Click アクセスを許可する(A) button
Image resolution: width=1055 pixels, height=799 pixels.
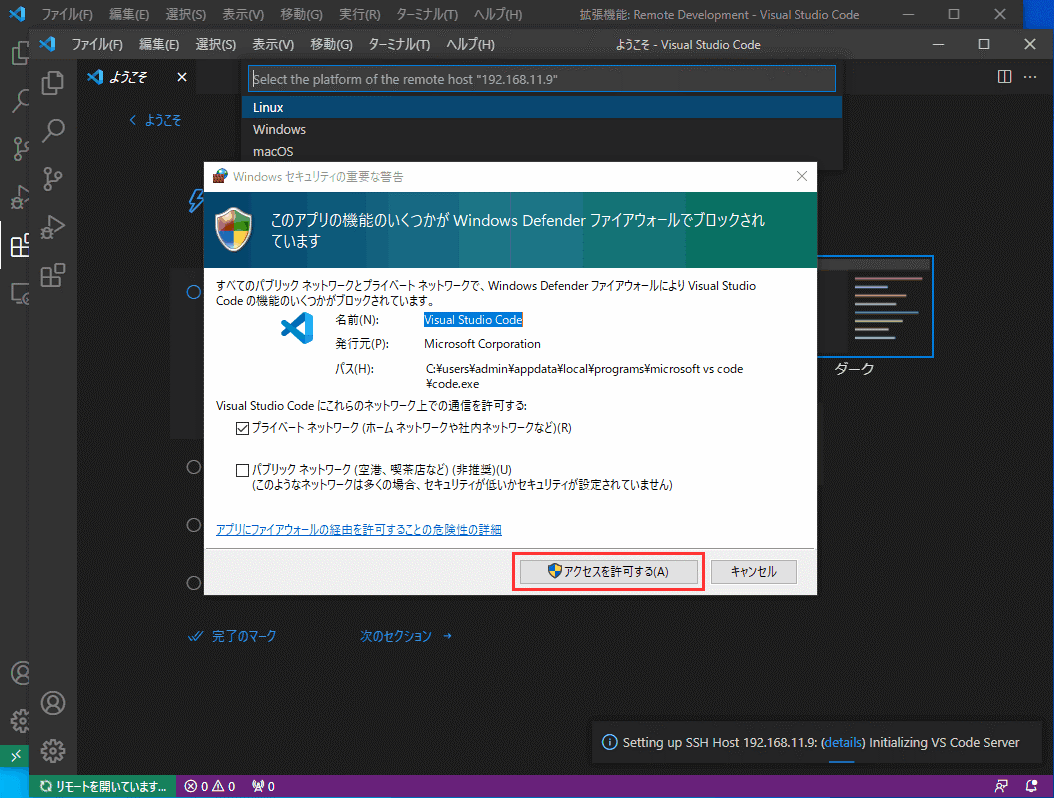pyautogui.click(x=608, y=572)
